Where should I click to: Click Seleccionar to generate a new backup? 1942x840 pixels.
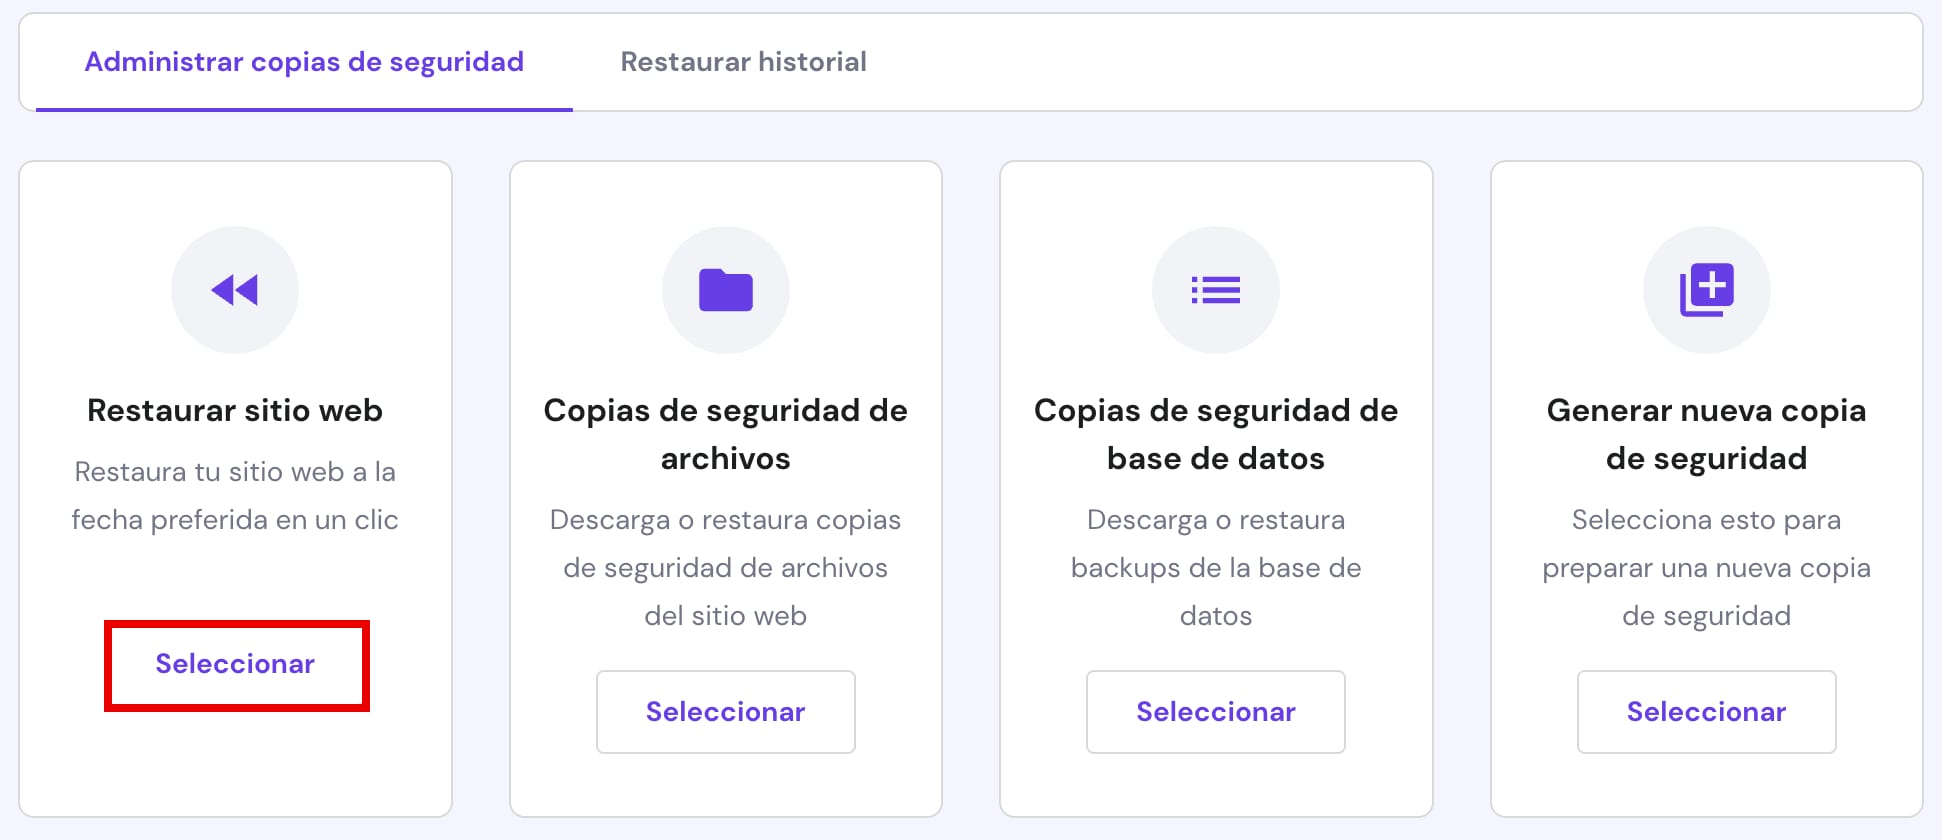click(x=1706, y=711)
